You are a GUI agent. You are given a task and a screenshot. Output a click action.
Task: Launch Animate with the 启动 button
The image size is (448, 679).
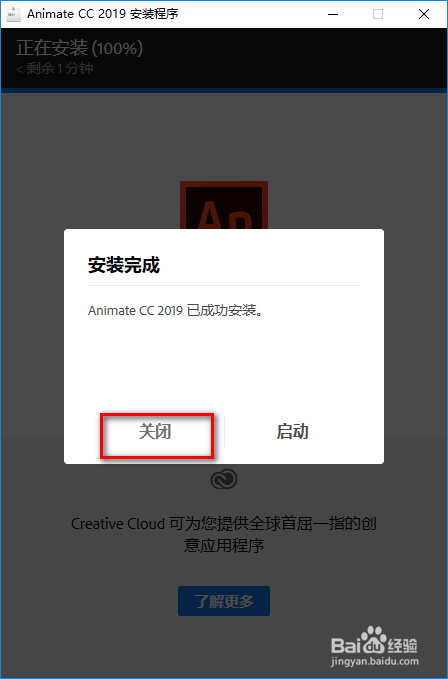coord(293,432)
